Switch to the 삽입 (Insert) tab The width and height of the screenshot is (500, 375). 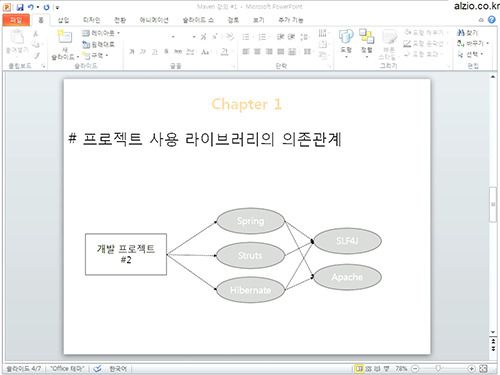[x=63, y=20]
